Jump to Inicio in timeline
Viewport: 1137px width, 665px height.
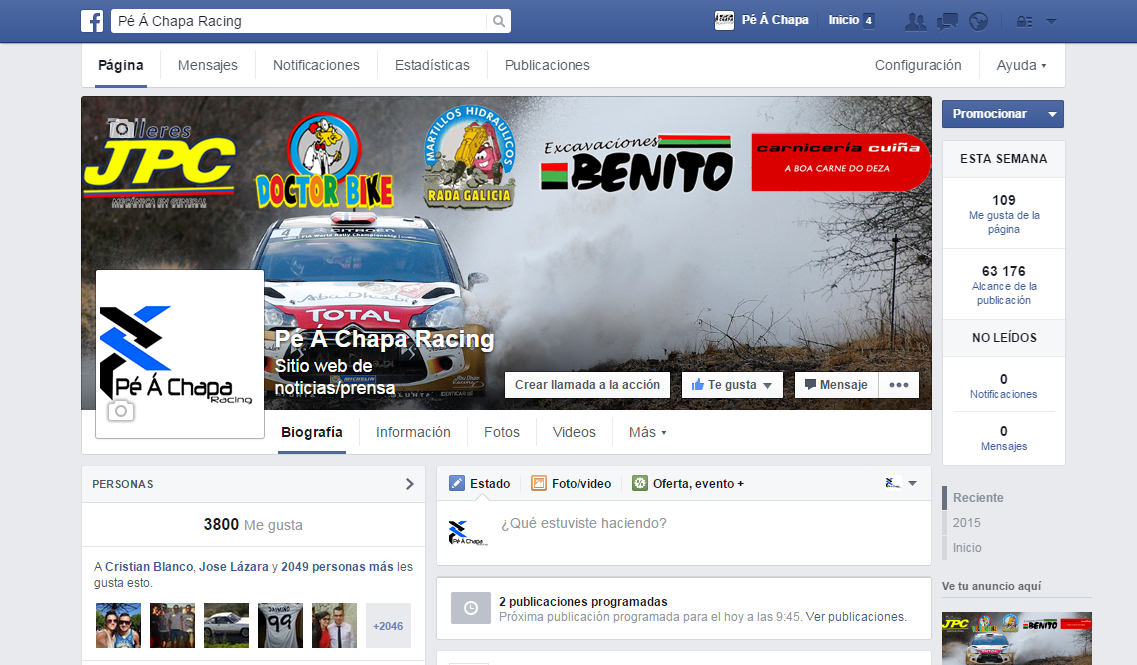967,548
